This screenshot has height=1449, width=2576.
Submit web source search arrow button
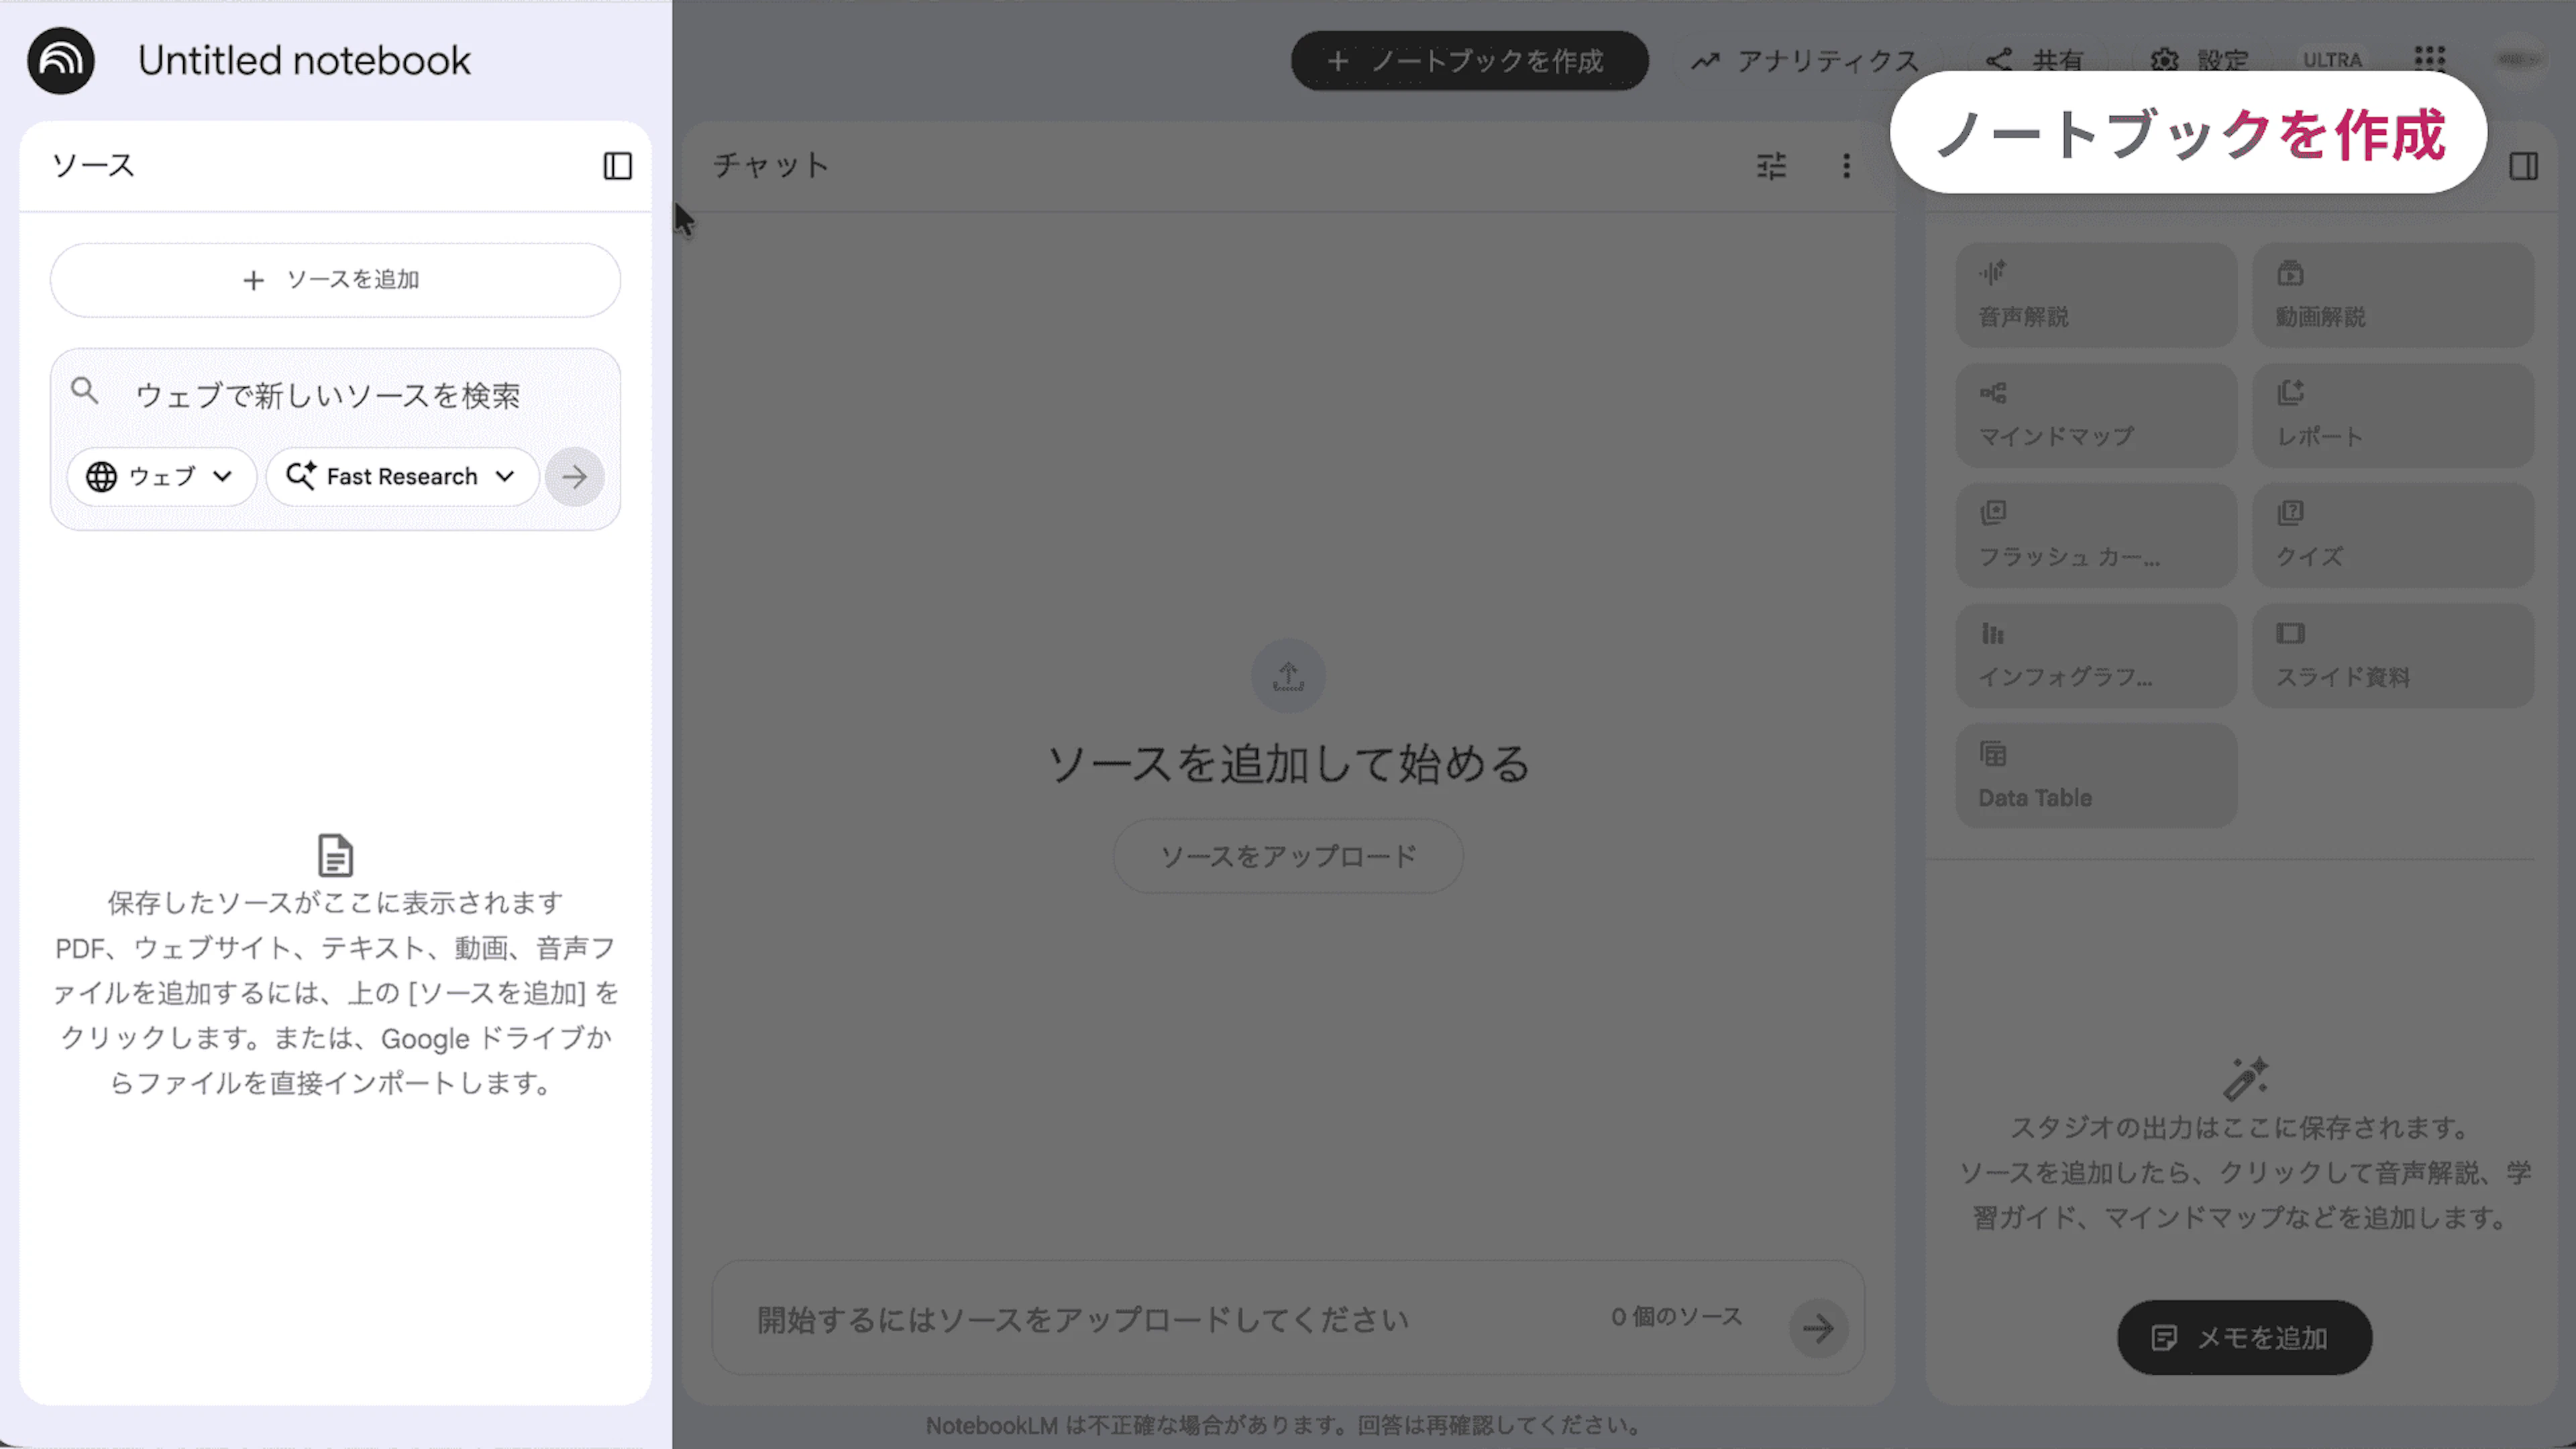click(x=574, y=477)
